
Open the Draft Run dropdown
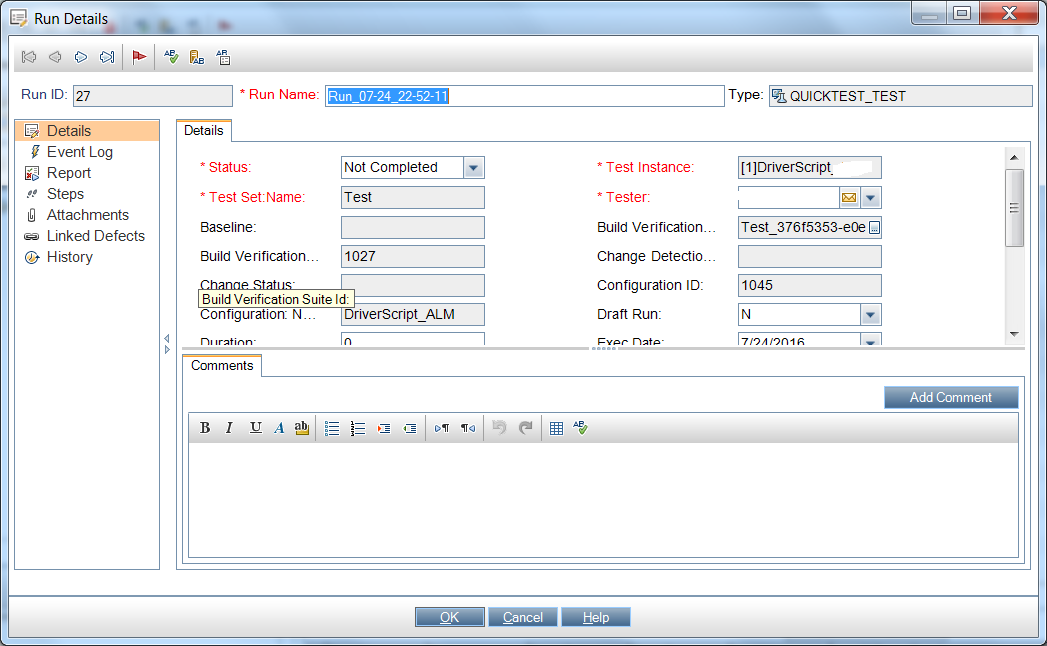[869, 314]
